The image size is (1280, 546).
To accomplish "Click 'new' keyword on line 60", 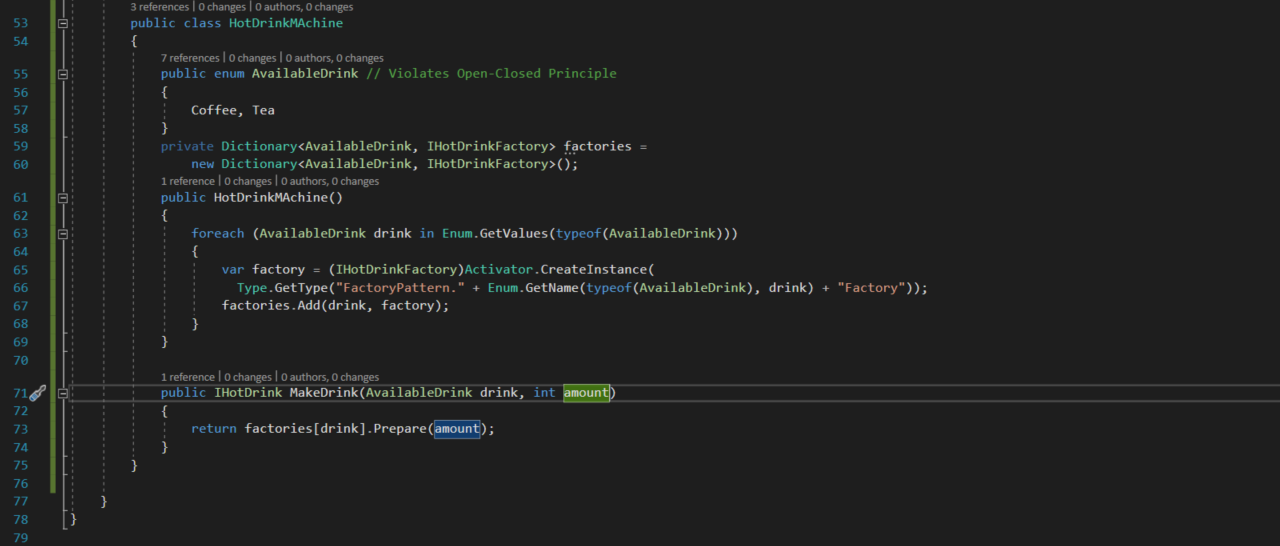I will coord(202,164).
